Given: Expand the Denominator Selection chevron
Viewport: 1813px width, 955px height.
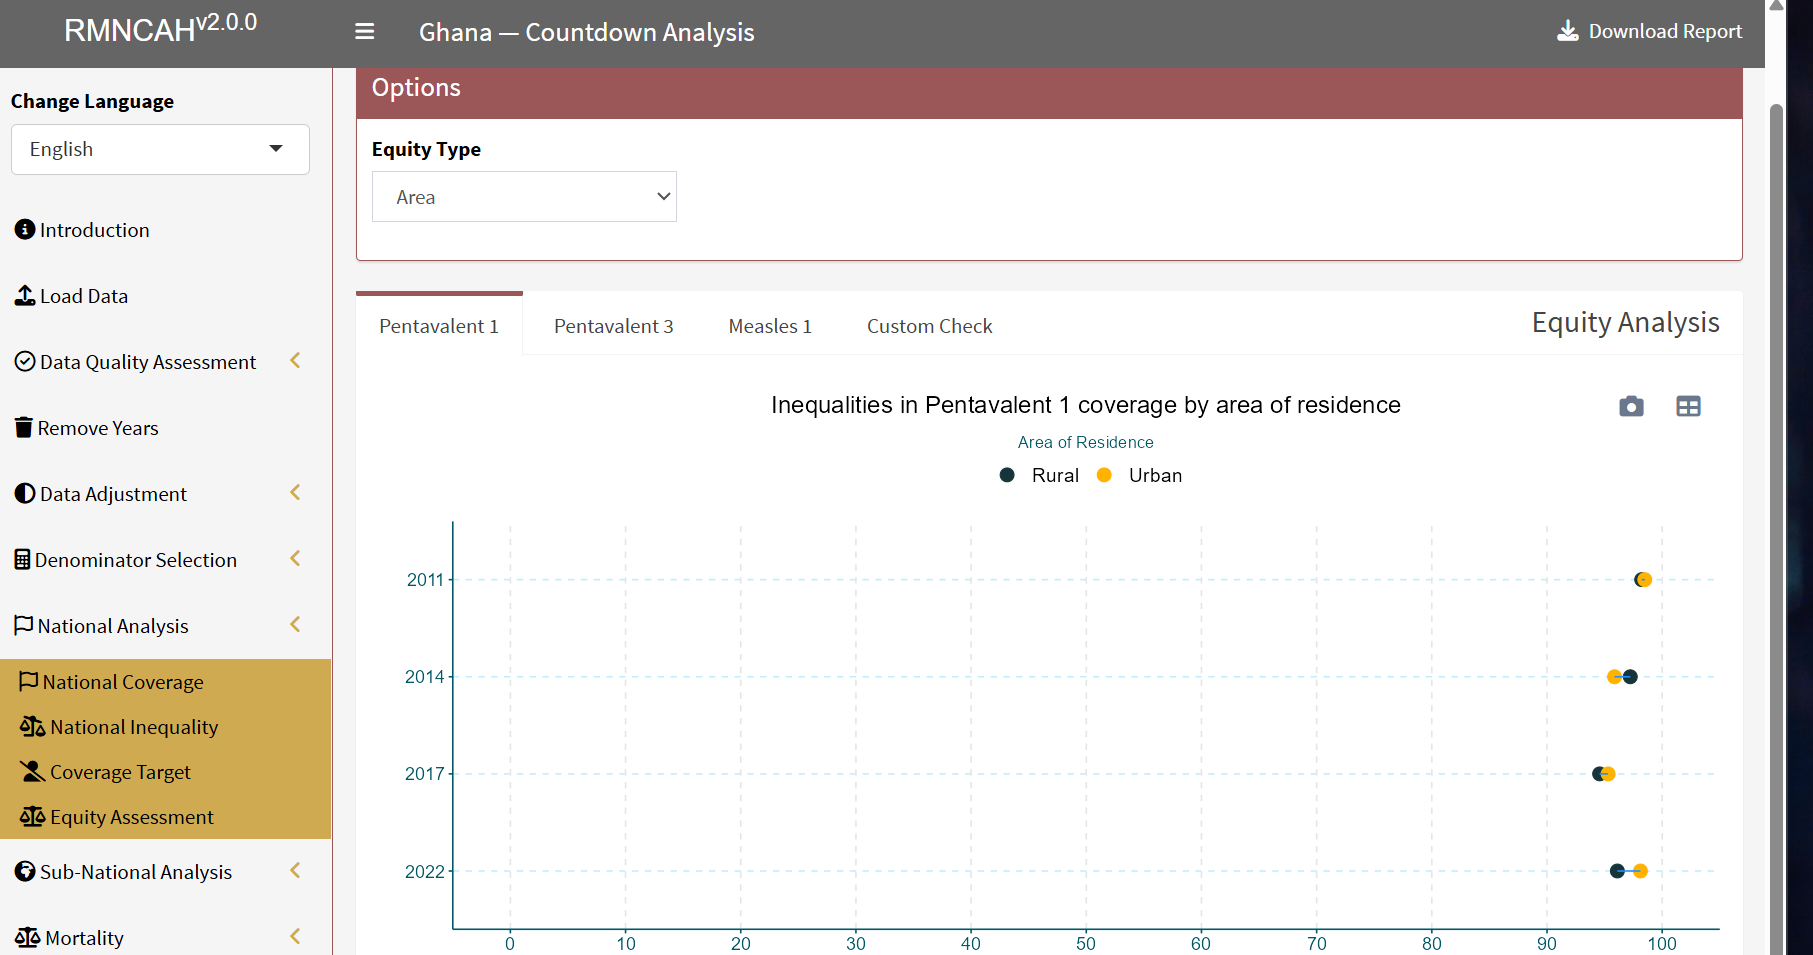Looking at the screenshot, I should pyautogui.click(x=295, y=559).
